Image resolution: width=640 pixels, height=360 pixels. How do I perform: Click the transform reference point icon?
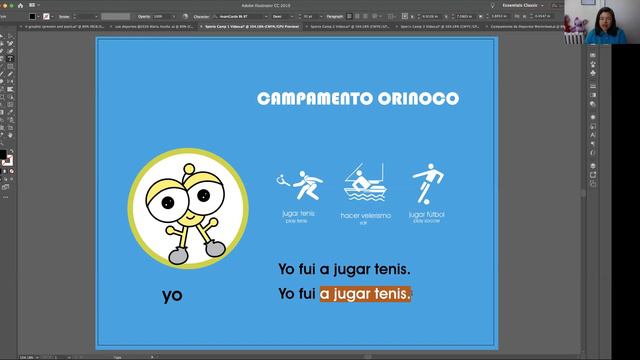pyautogui.click(x=404, y=16)
